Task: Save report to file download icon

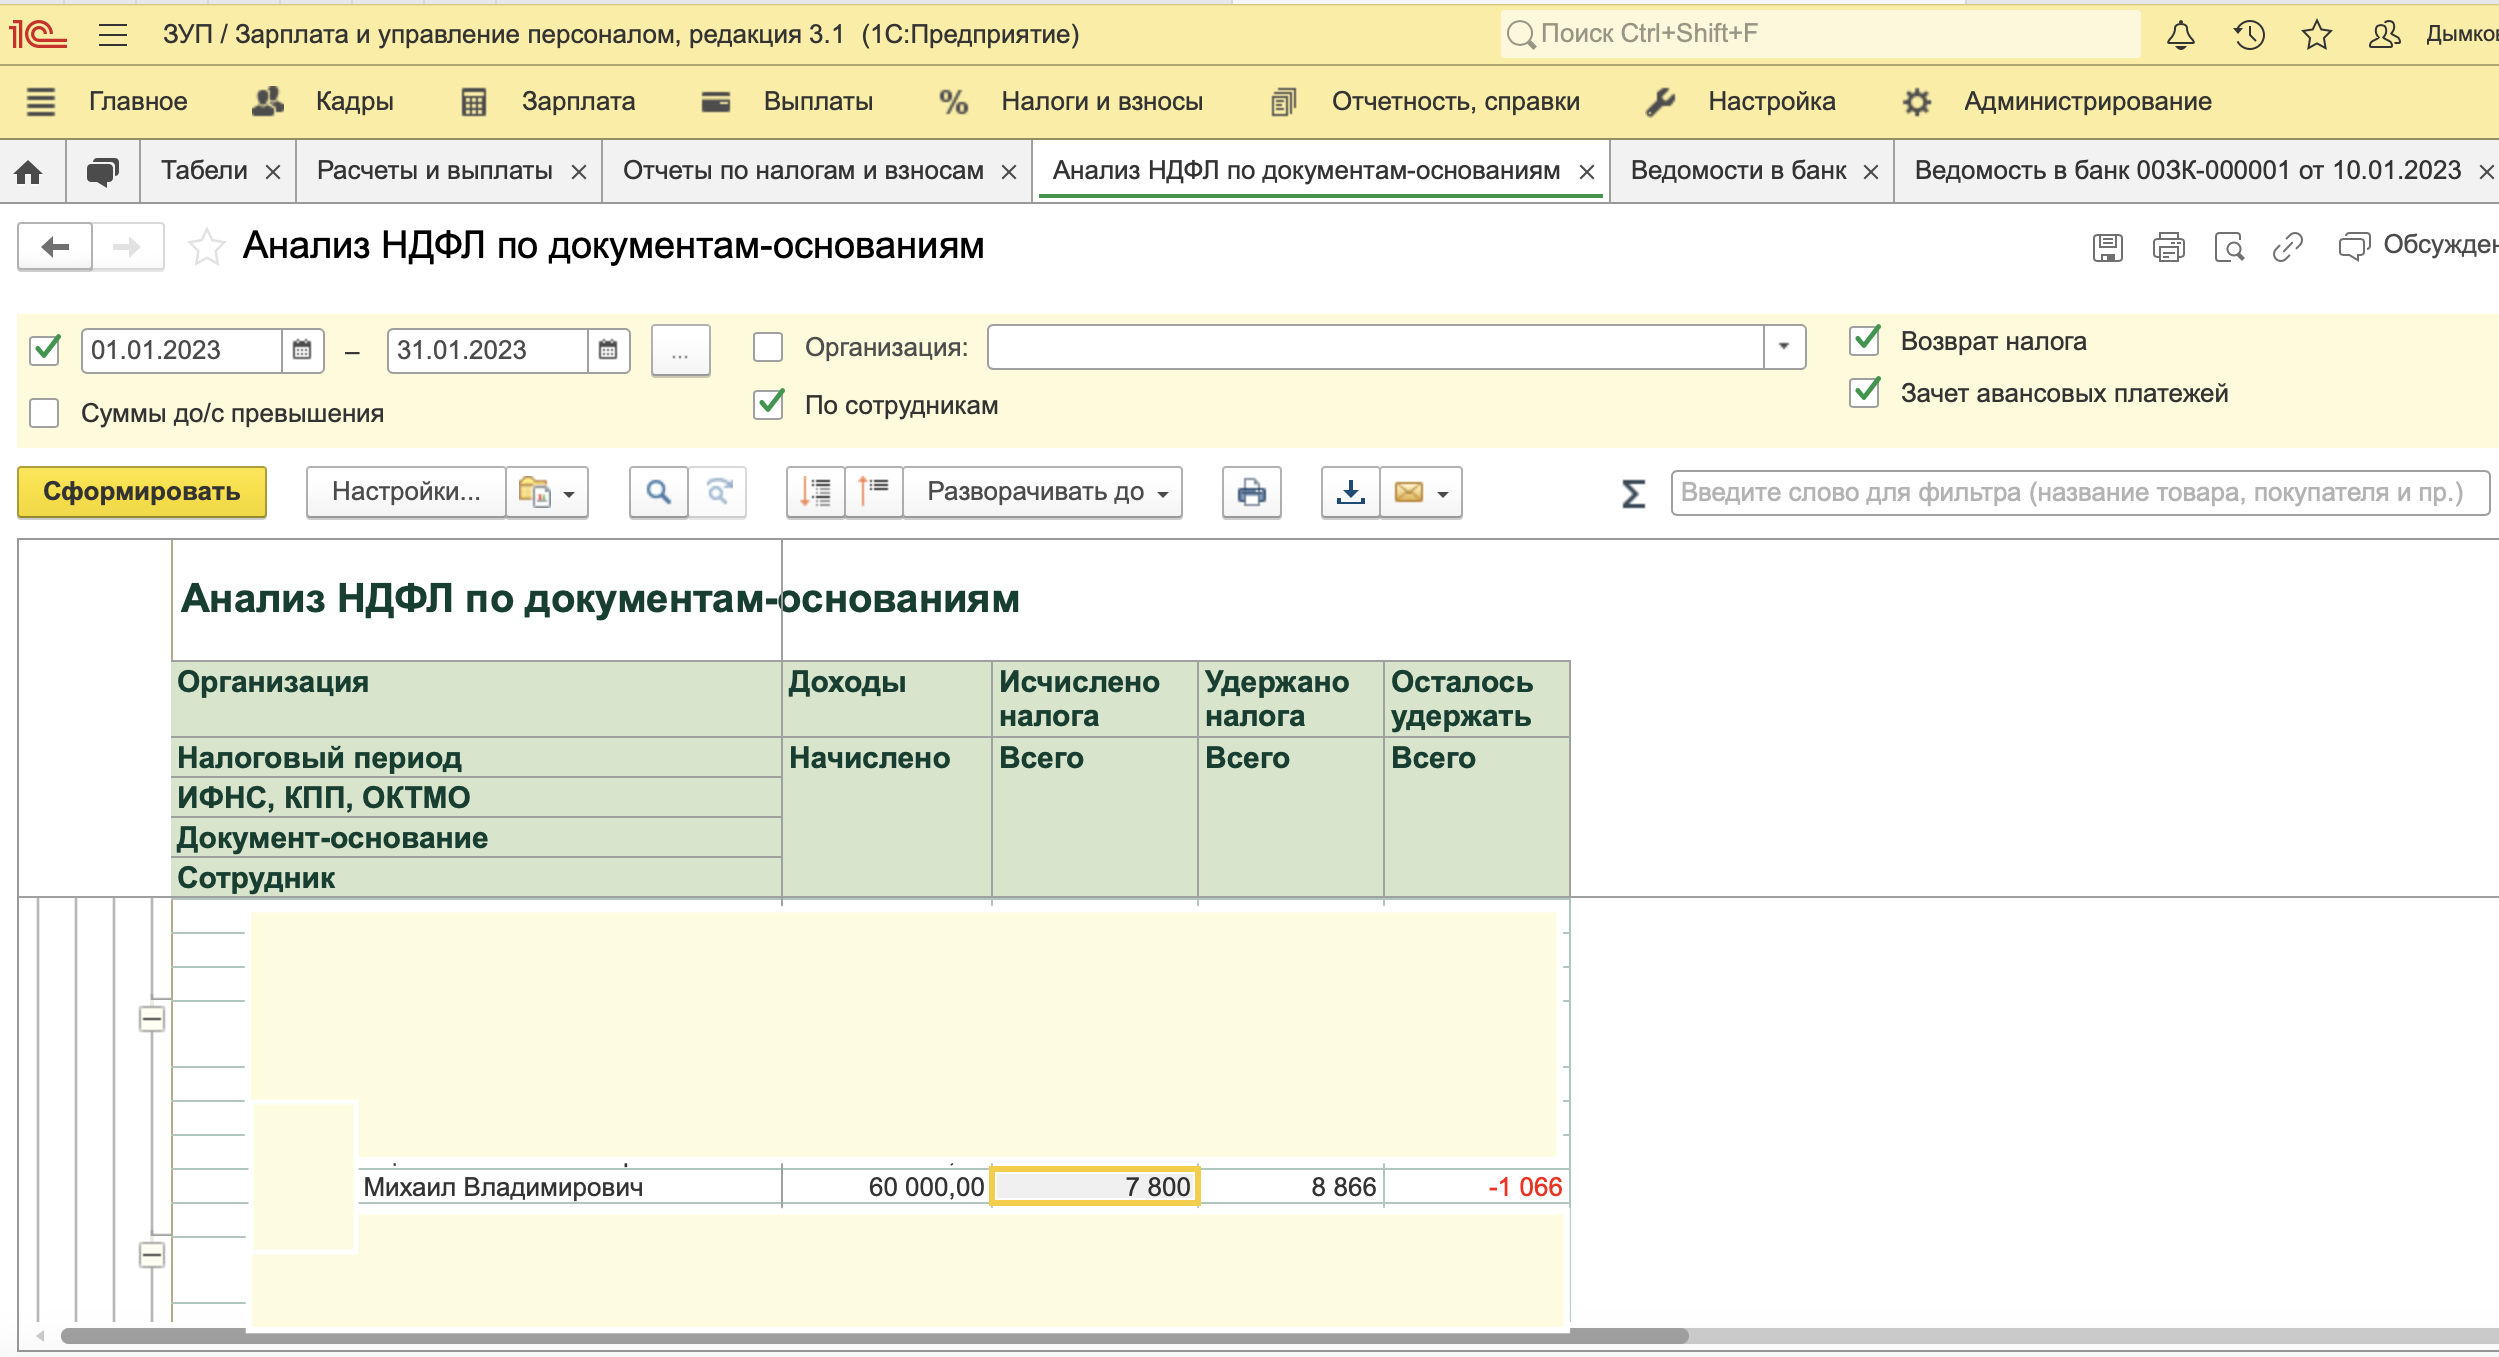Action: coord(1351,492)
